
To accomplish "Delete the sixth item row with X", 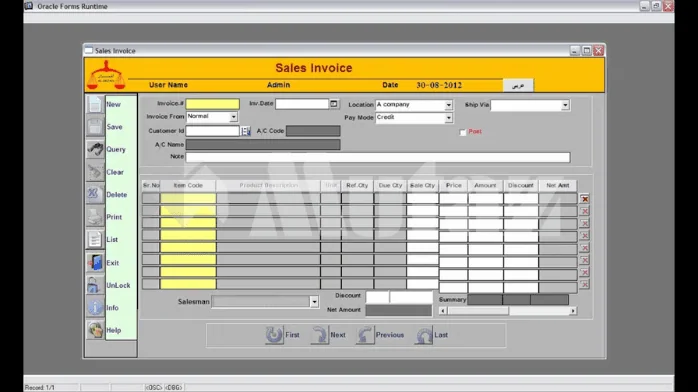I will (x=584, y=260).
